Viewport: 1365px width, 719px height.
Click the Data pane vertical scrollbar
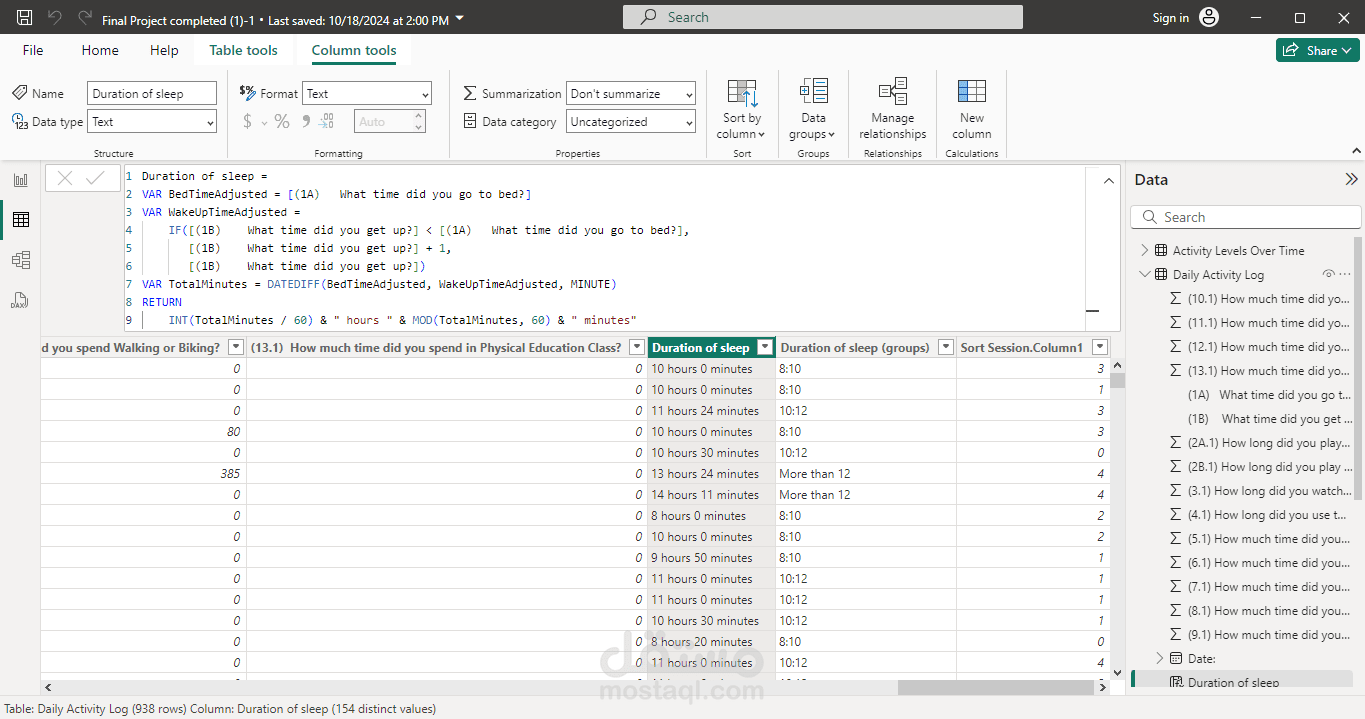pyautogui.click(x=1357, y=366)
